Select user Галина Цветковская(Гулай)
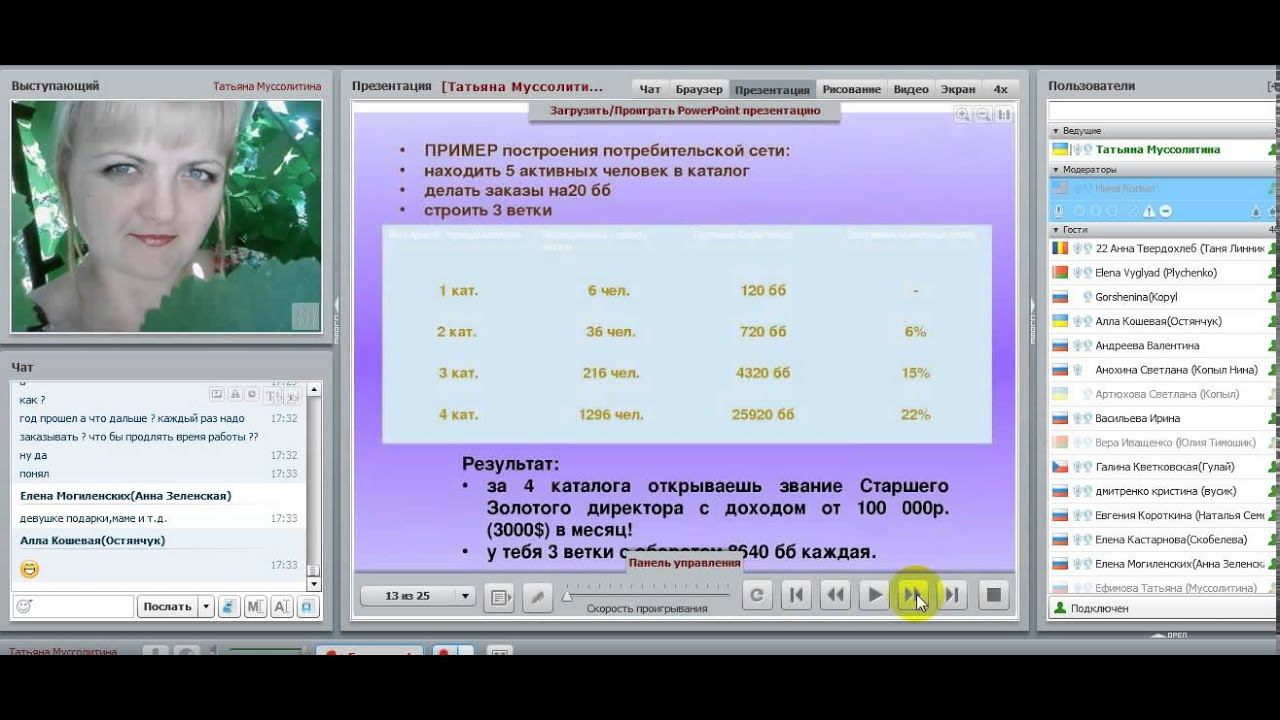 [x=1165, y=467]
